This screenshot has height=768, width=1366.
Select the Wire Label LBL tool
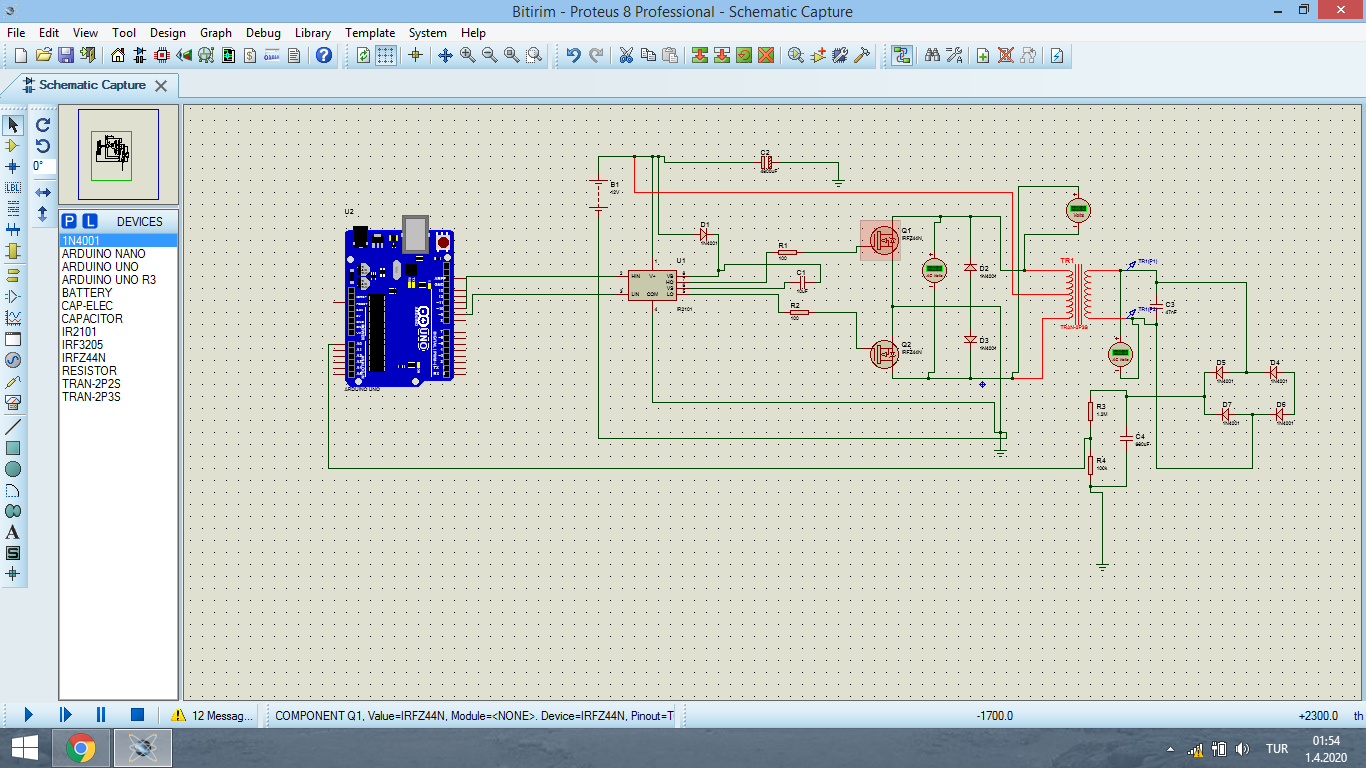(x=13, y=187)
